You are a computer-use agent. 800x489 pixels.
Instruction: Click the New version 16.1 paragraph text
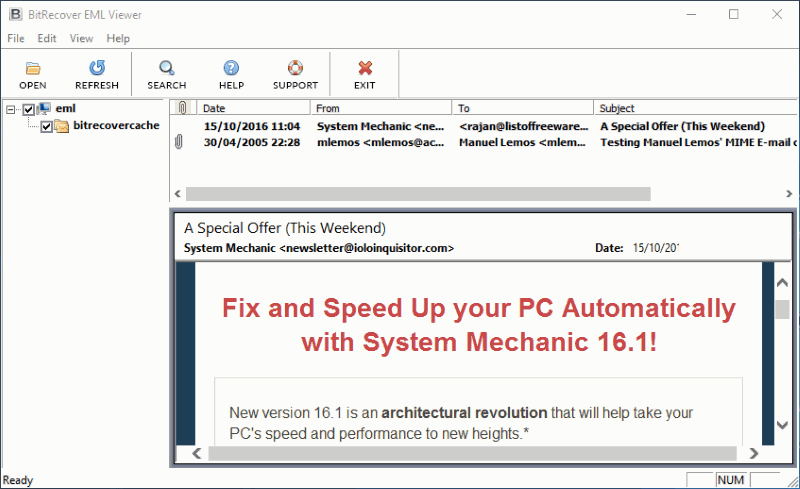click(x=461, y=423)
